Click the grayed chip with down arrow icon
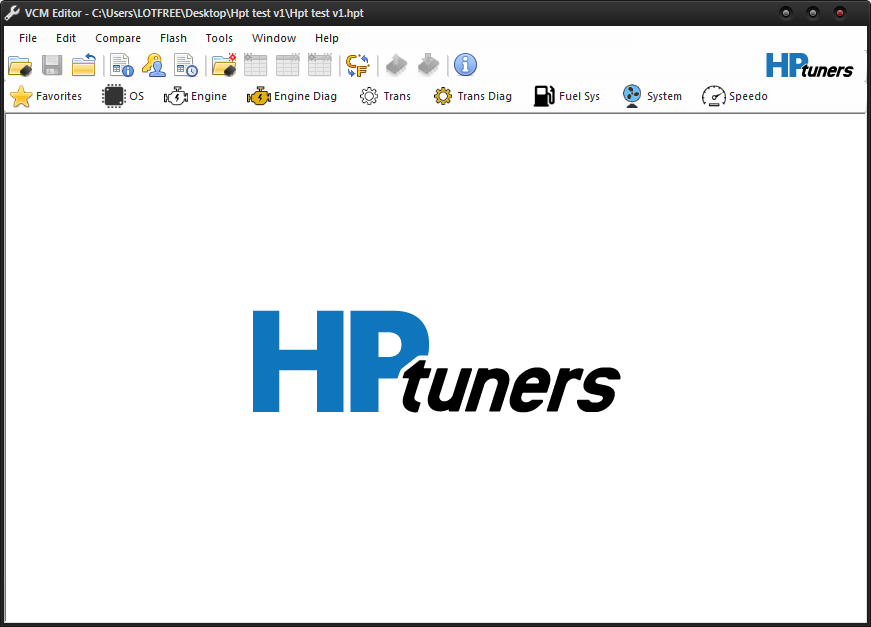 click(429, 66)
